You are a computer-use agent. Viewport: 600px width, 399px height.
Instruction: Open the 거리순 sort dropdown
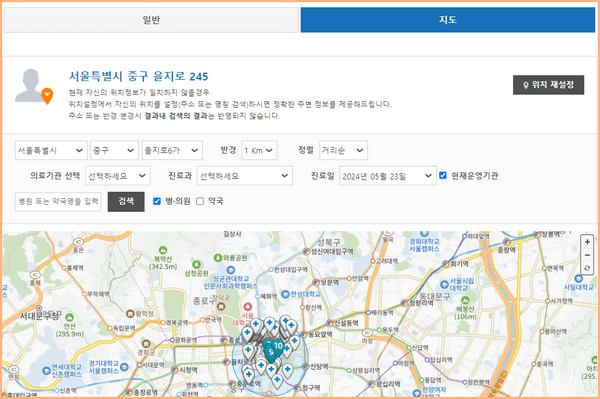pyautogui.click(x=343, y=150)
